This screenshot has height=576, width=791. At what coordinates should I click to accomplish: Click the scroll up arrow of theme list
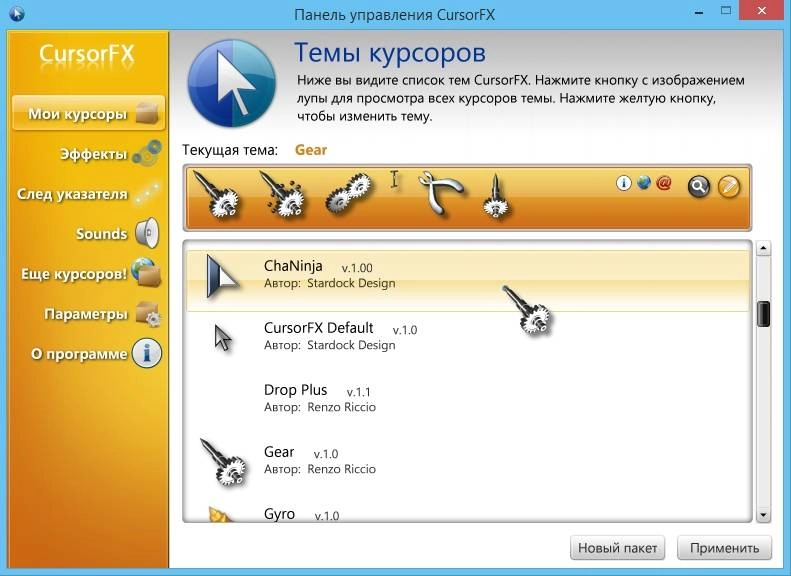click(763, 248)
